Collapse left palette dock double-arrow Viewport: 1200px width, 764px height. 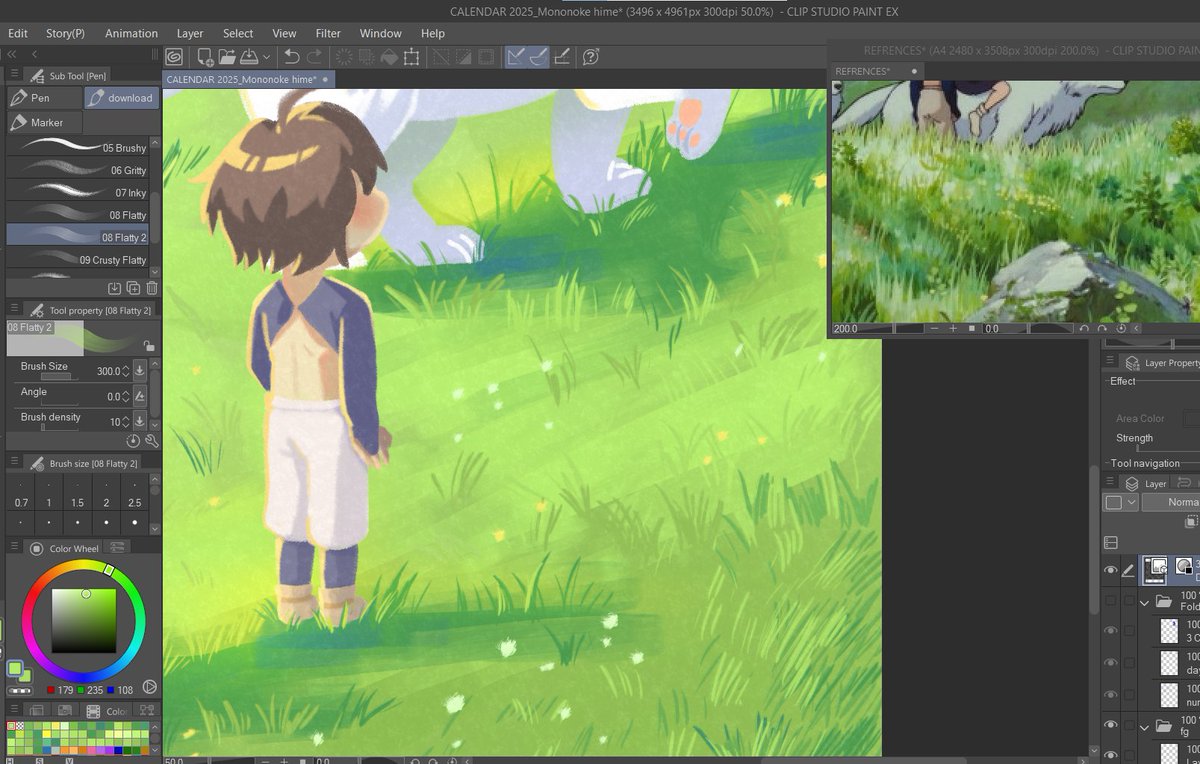12,54
